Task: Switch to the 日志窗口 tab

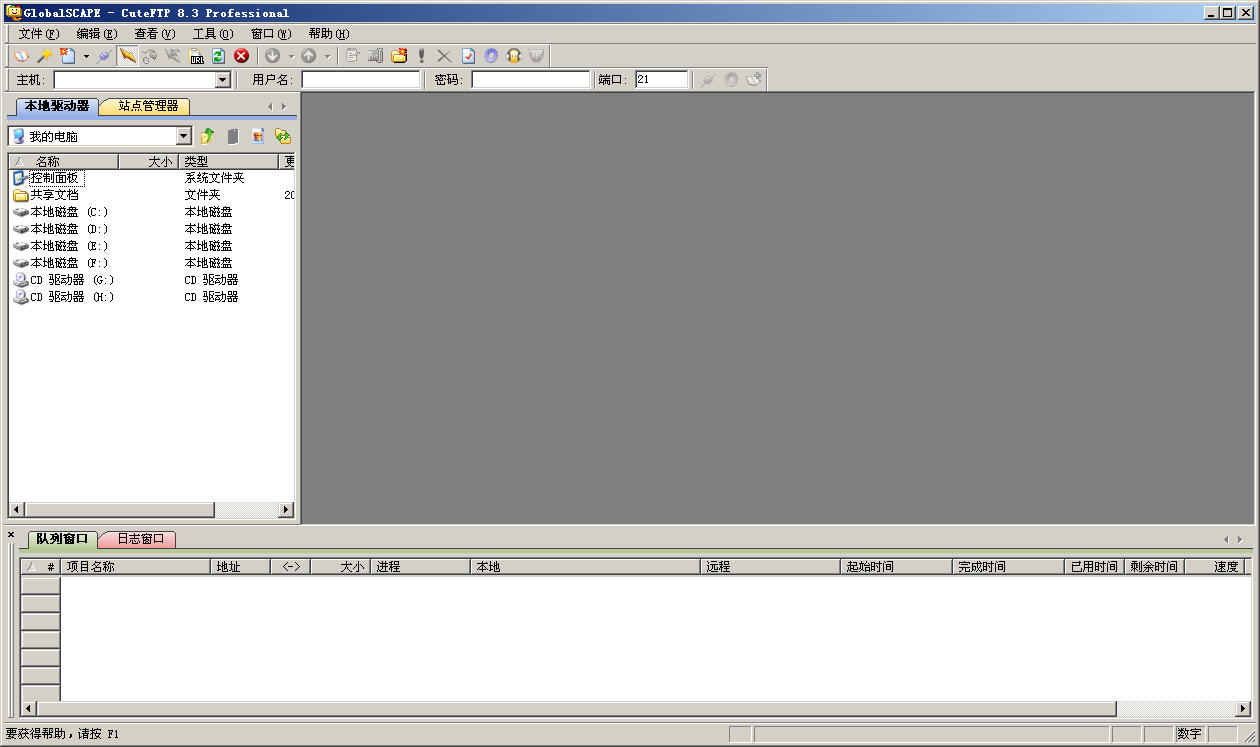Action: pyautogui.click(x=140, y=539)
